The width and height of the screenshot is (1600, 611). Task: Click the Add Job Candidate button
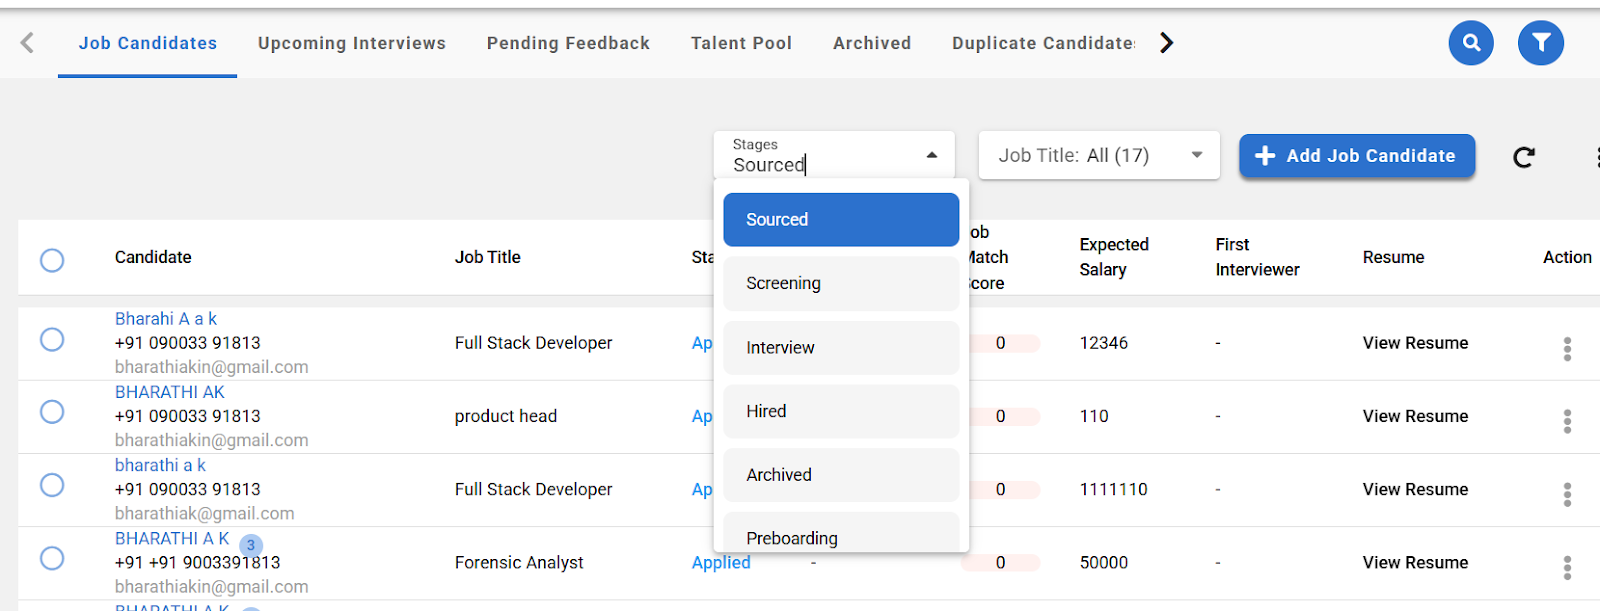[1356, 156]
